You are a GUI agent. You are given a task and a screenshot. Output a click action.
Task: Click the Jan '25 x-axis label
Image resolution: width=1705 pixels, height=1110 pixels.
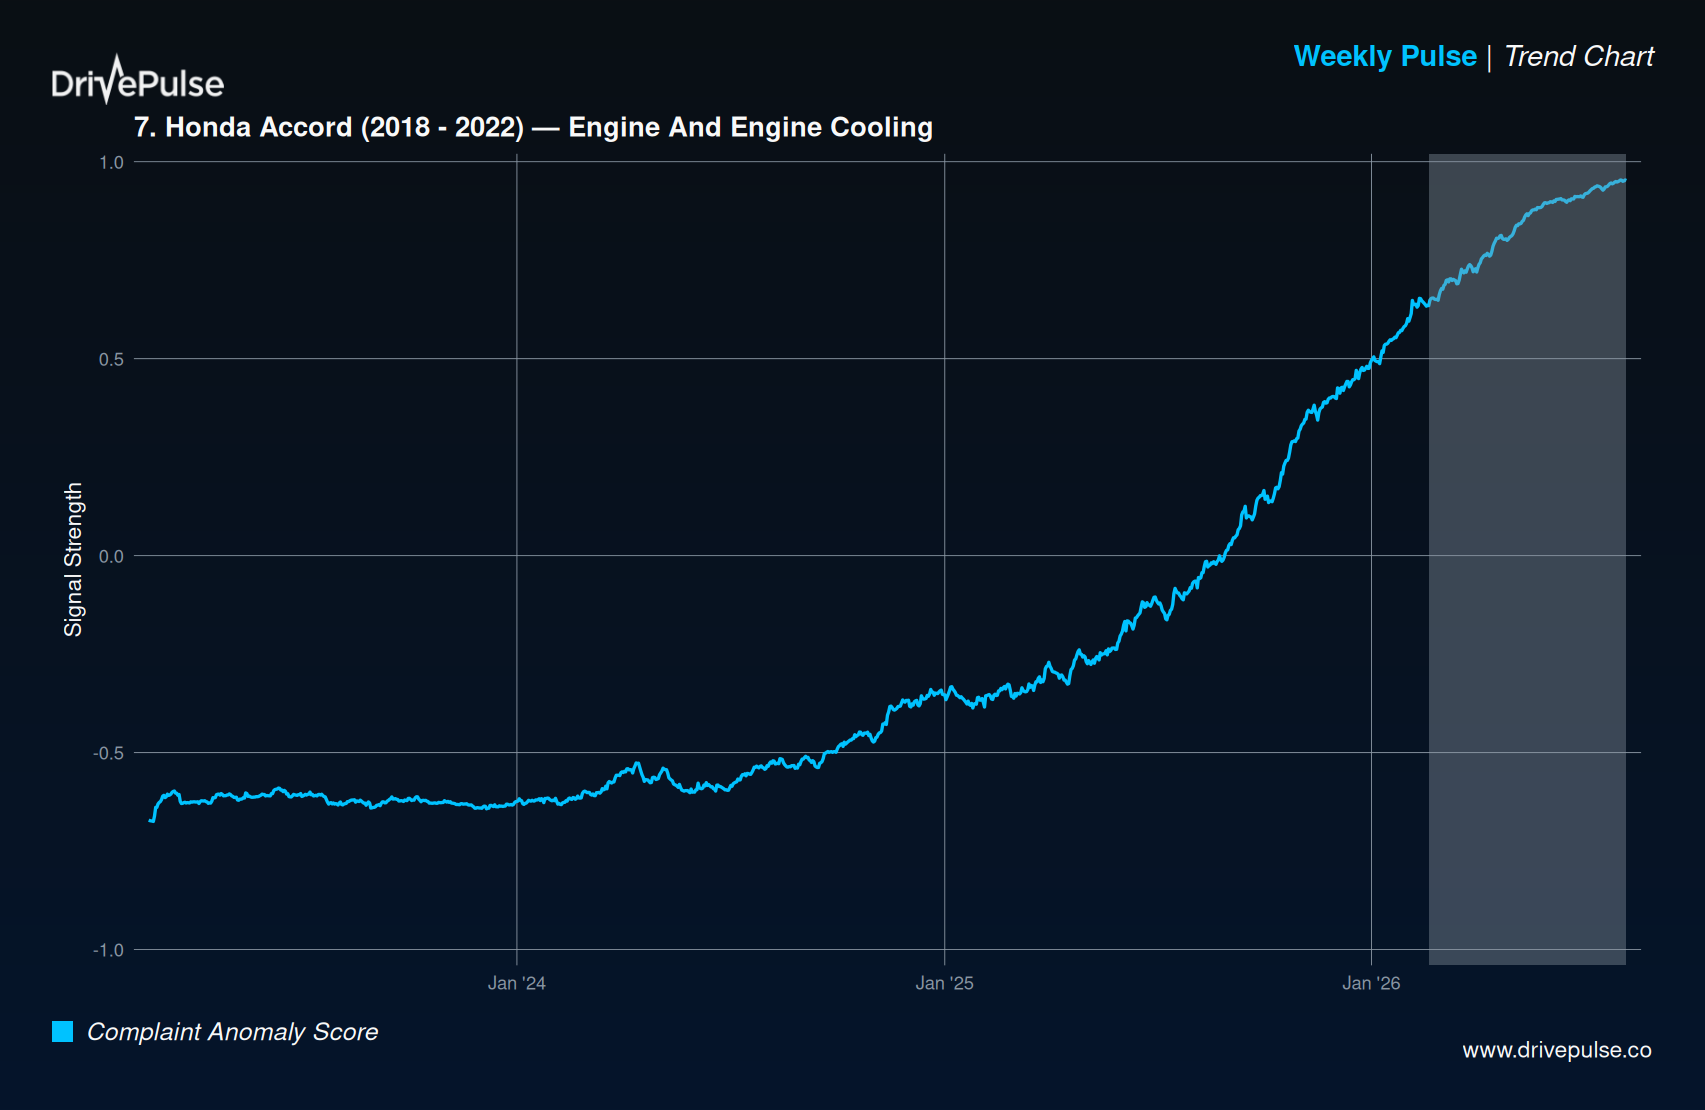pos(944,983)
